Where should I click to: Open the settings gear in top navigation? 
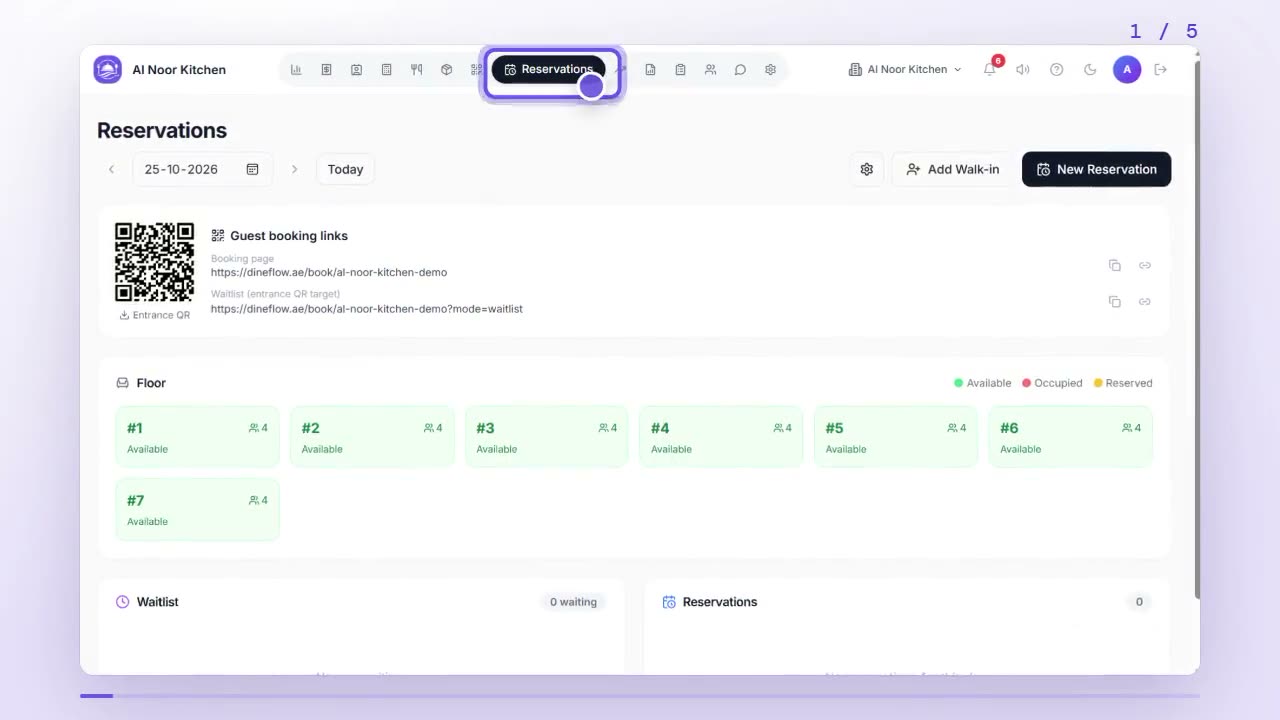(770, 70)
